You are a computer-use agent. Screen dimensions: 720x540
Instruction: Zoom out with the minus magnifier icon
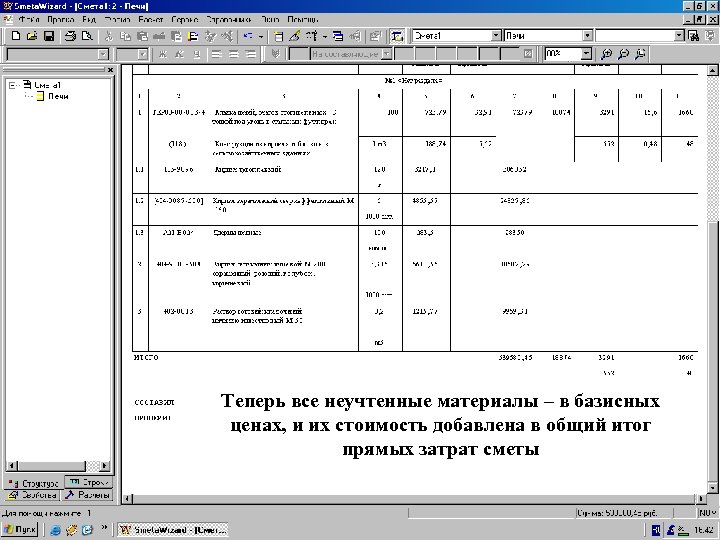coord(623,54)
